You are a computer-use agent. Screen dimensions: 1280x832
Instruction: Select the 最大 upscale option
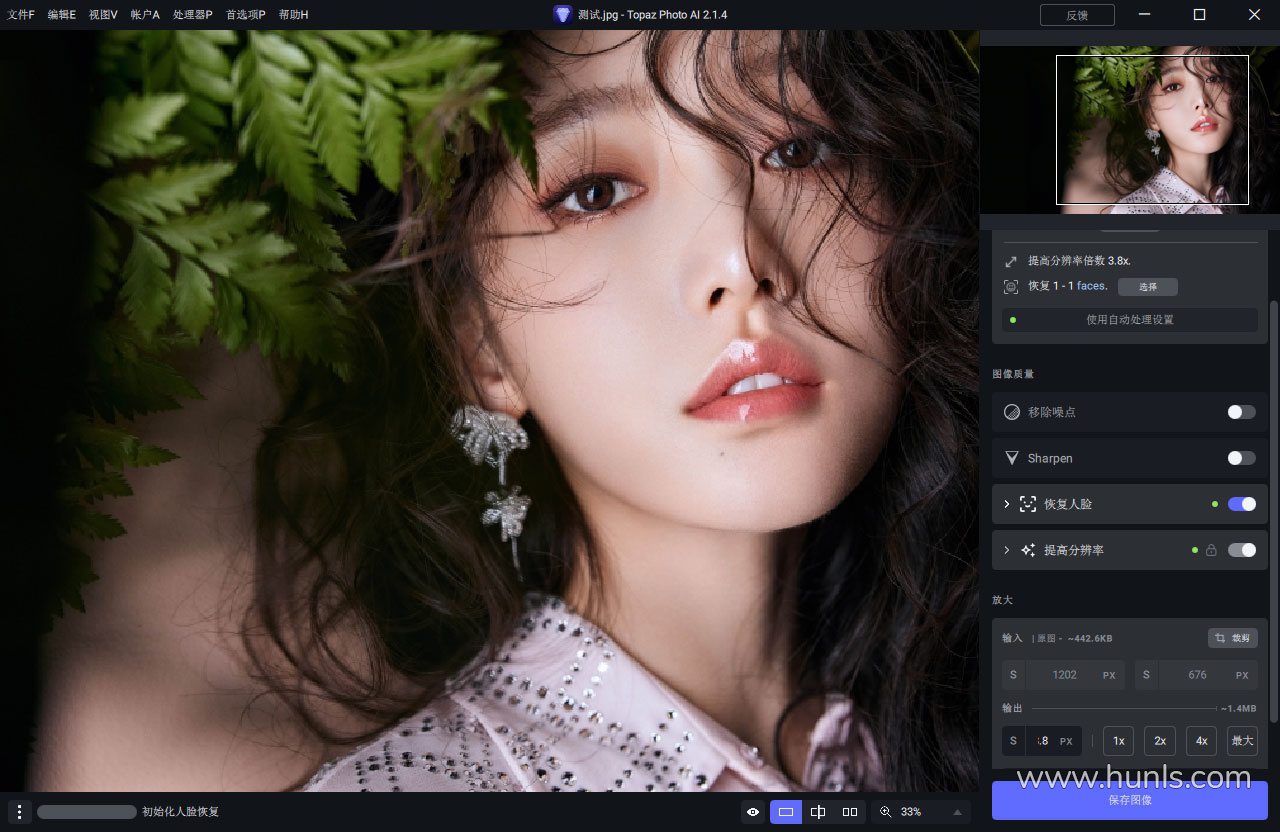(x=1242, y=741)
